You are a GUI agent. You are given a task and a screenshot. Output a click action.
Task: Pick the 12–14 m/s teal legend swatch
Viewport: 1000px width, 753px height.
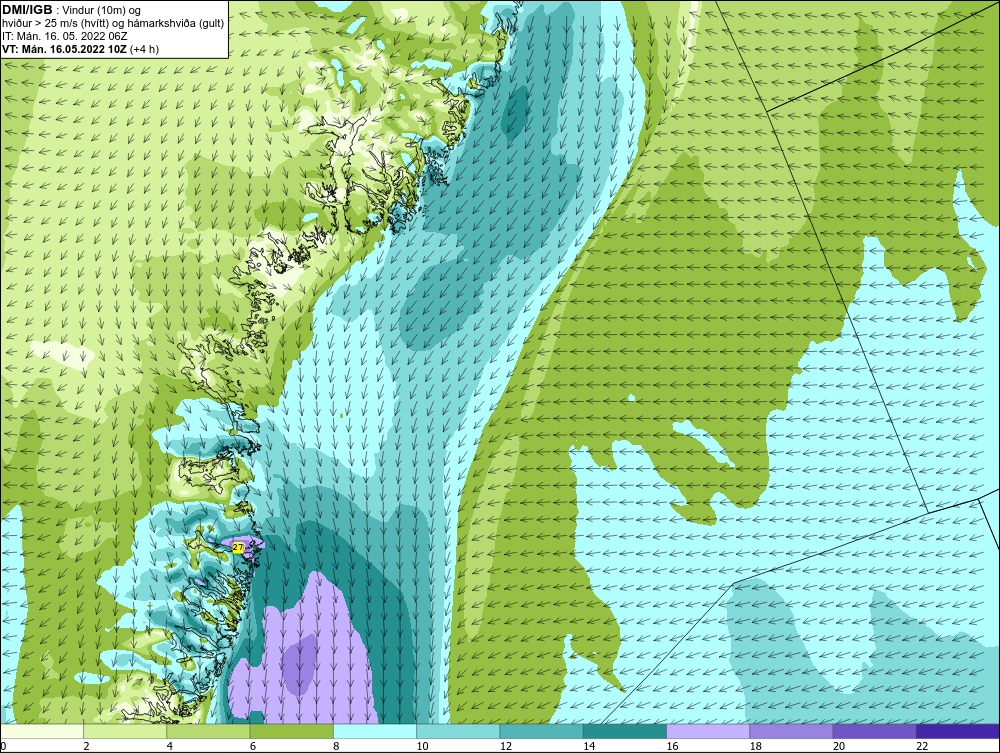pyautogui.click(x=541, y=731)
